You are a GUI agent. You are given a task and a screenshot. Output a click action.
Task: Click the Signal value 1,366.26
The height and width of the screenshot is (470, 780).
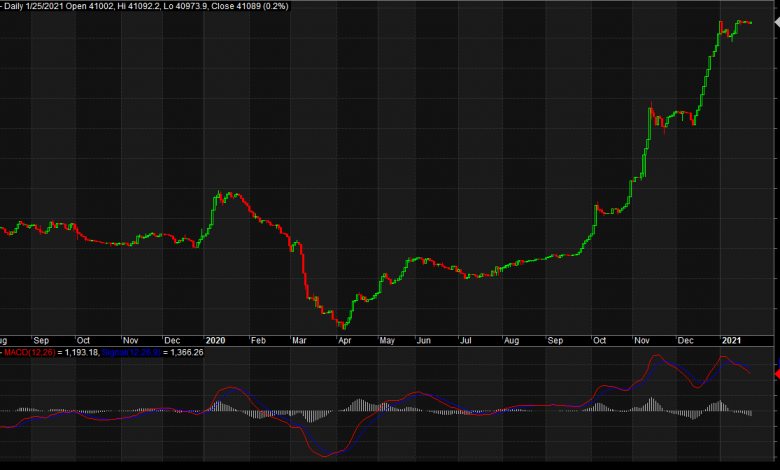coord(187,353)
